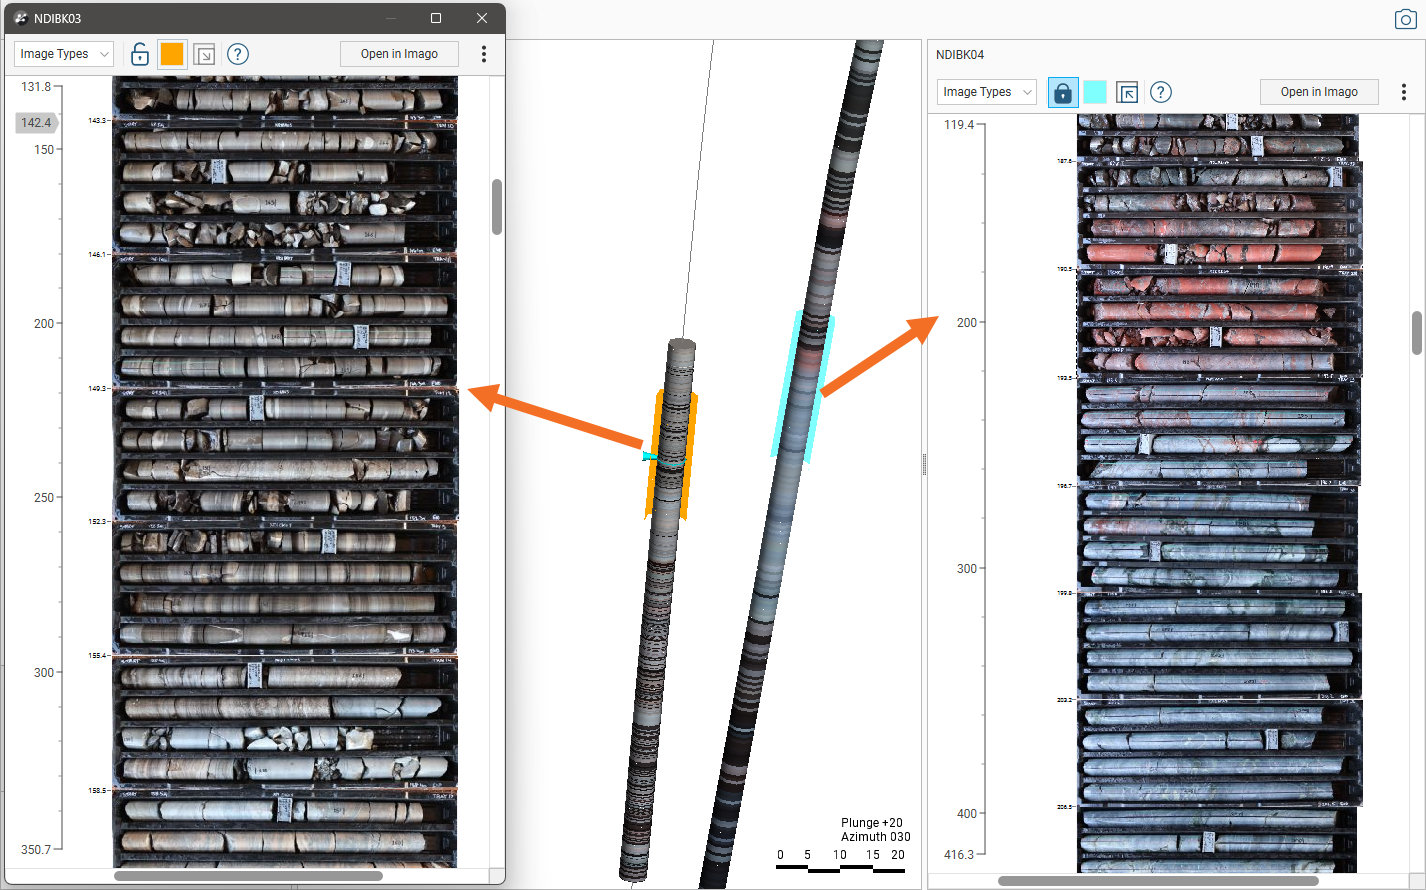This screenshot has height=890, width=1426.
Task: Expand Image Types dropdown in NDIBK04
Action: (x=986, y=92)
